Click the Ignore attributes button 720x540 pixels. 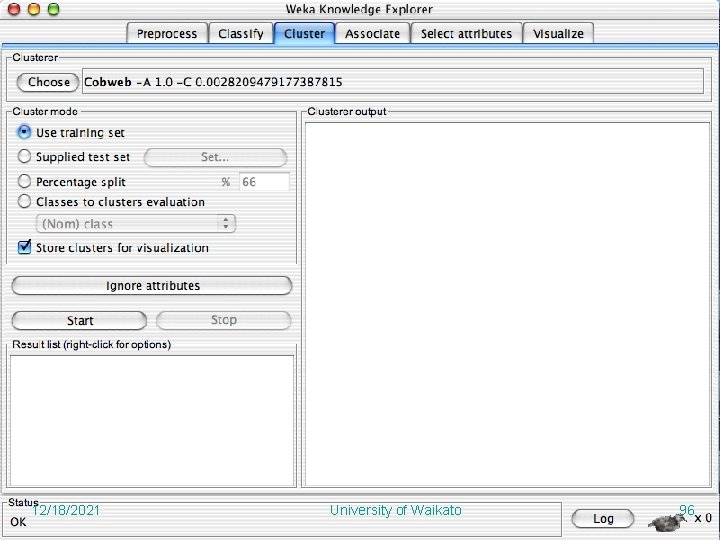click(x=152, y=286)
